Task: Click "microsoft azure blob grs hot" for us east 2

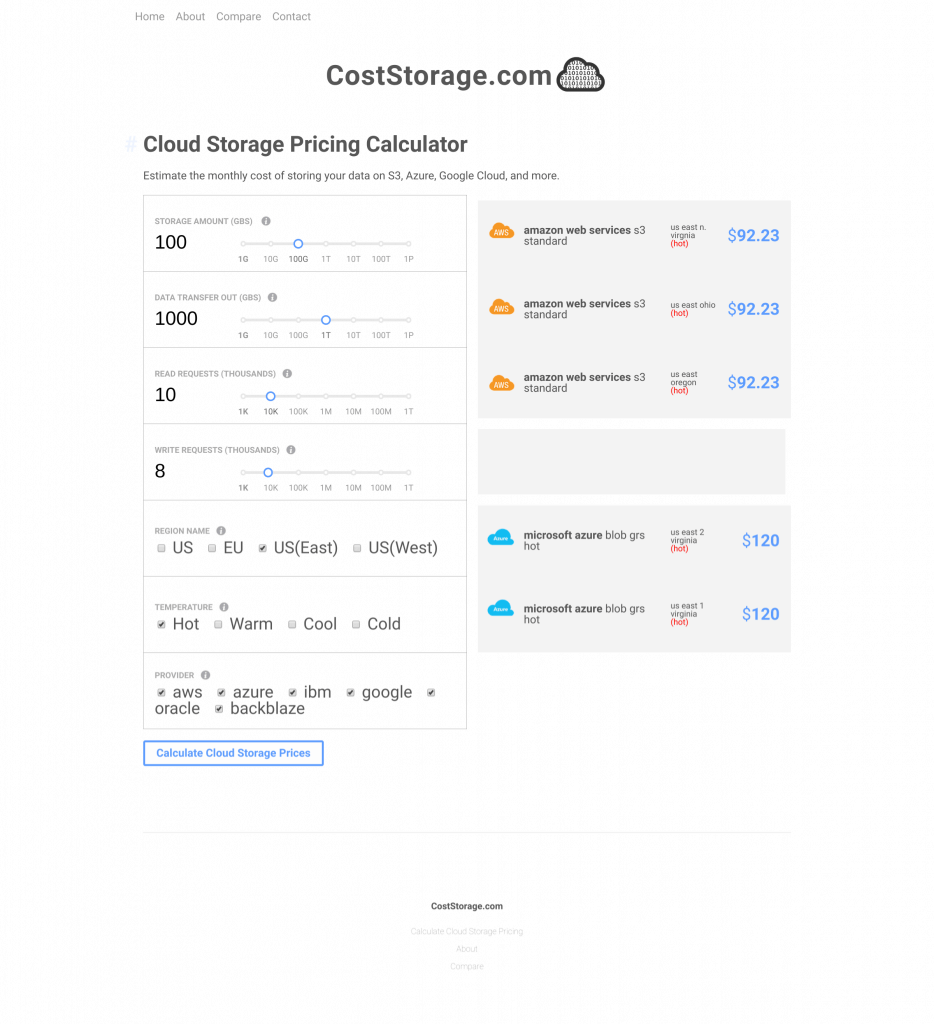Action: point(584,541)
